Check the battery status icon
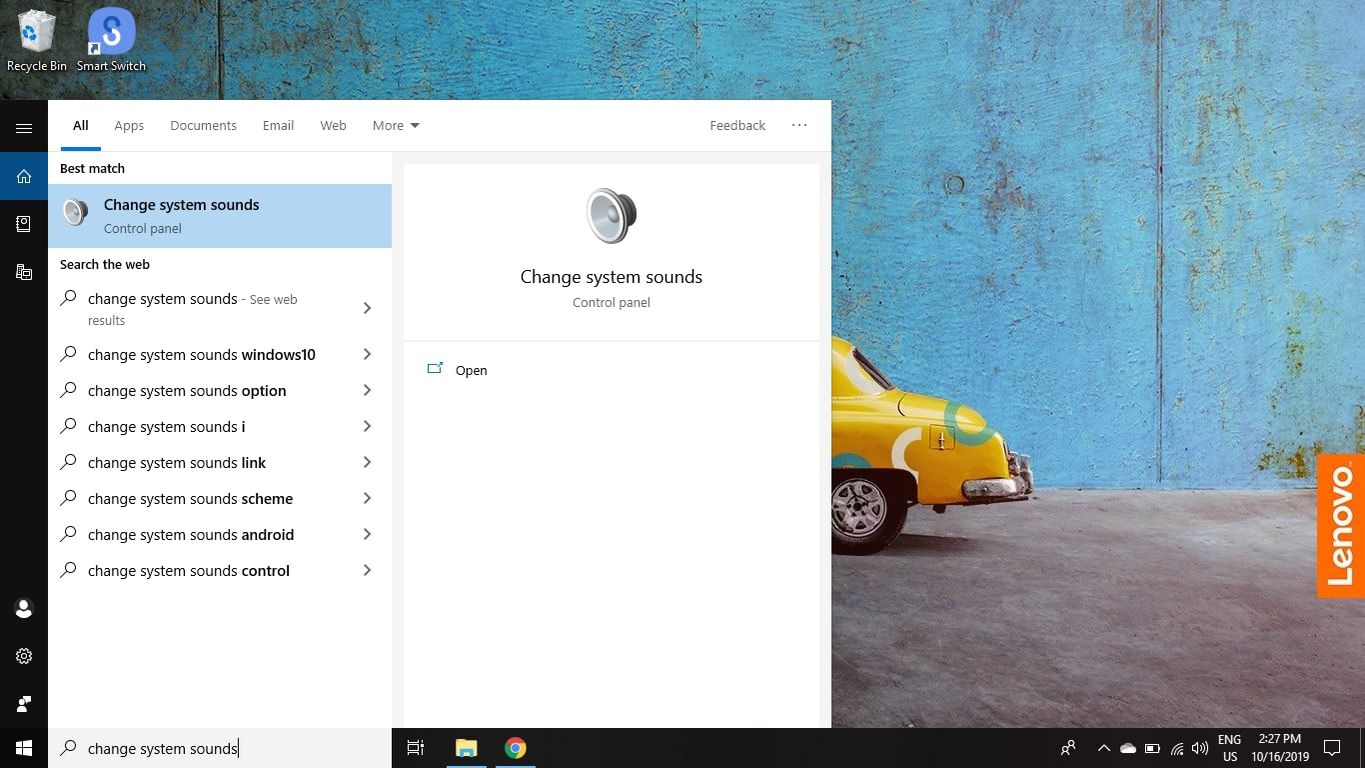This screenshot has height=768, width=1365. pyautogui.click(x=1152, y=748)
